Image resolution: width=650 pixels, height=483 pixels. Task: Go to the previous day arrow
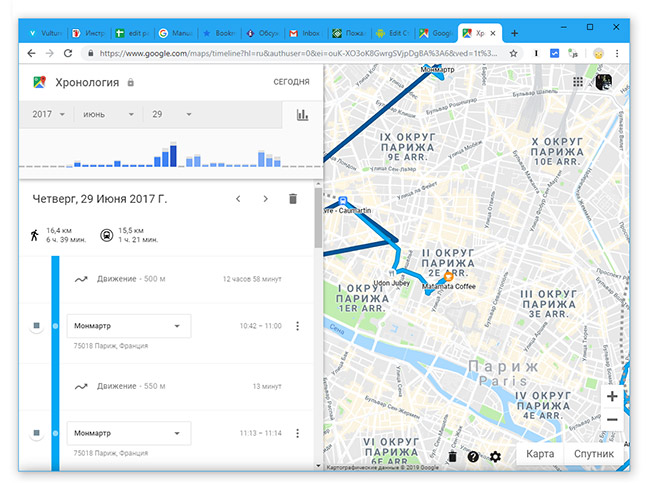pos(238,199)
